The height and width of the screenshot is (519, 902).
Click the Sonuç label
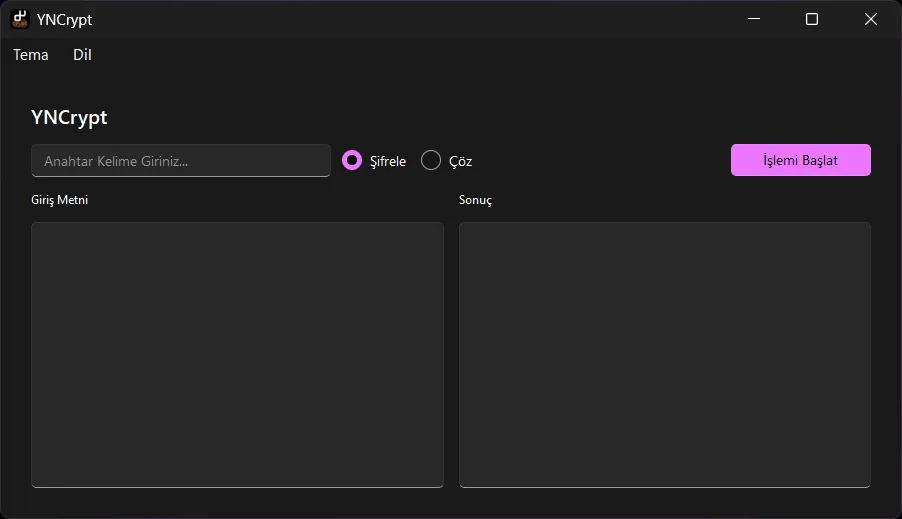coord(475,200)
